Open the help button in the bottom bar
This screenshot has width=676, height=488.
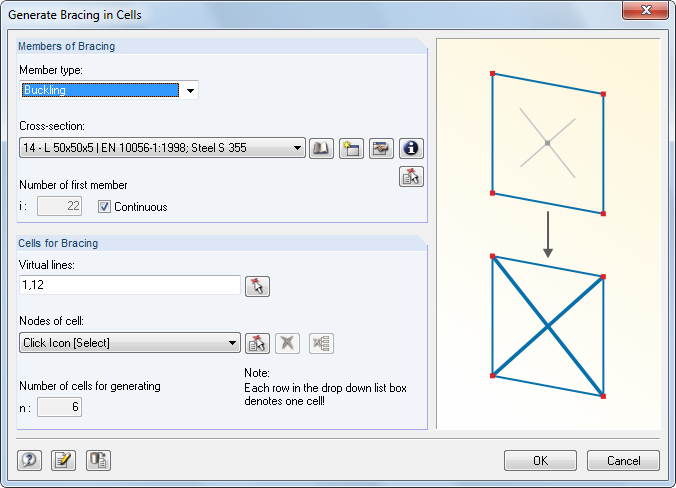[29, 460]
